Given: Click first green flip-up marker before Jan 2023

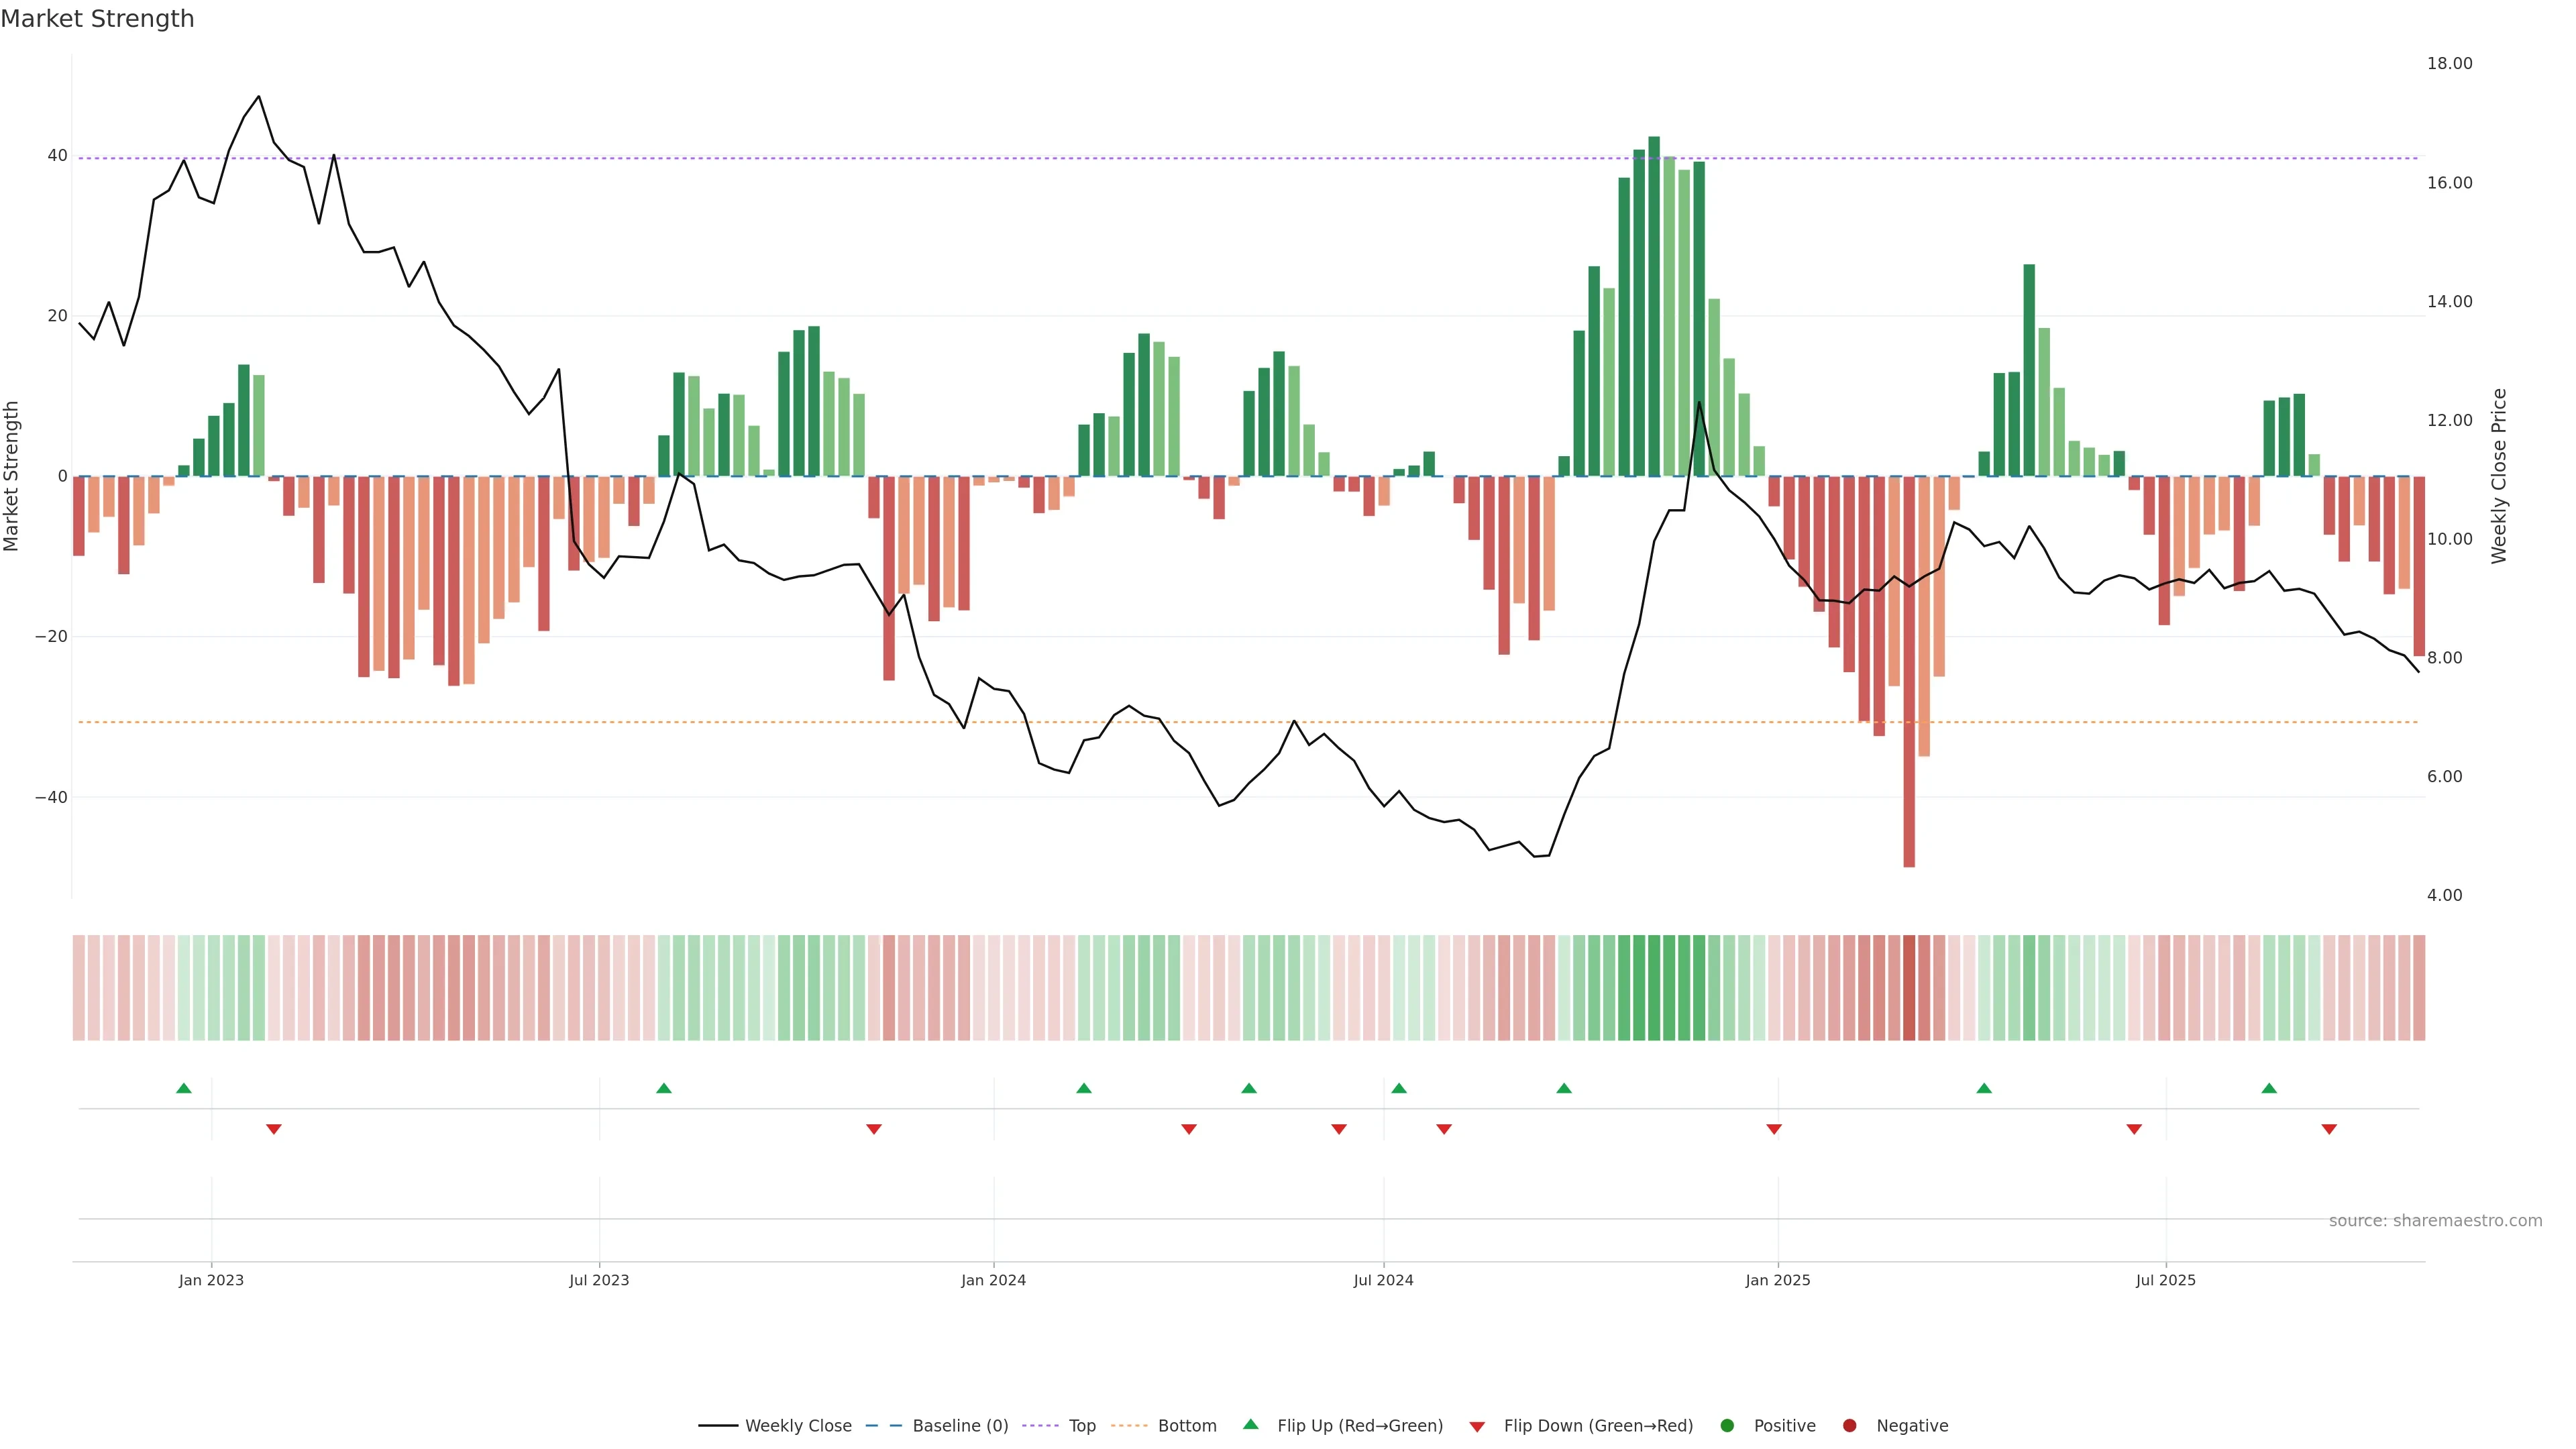Looking at the screenshot, I should tap(184, 1088).
